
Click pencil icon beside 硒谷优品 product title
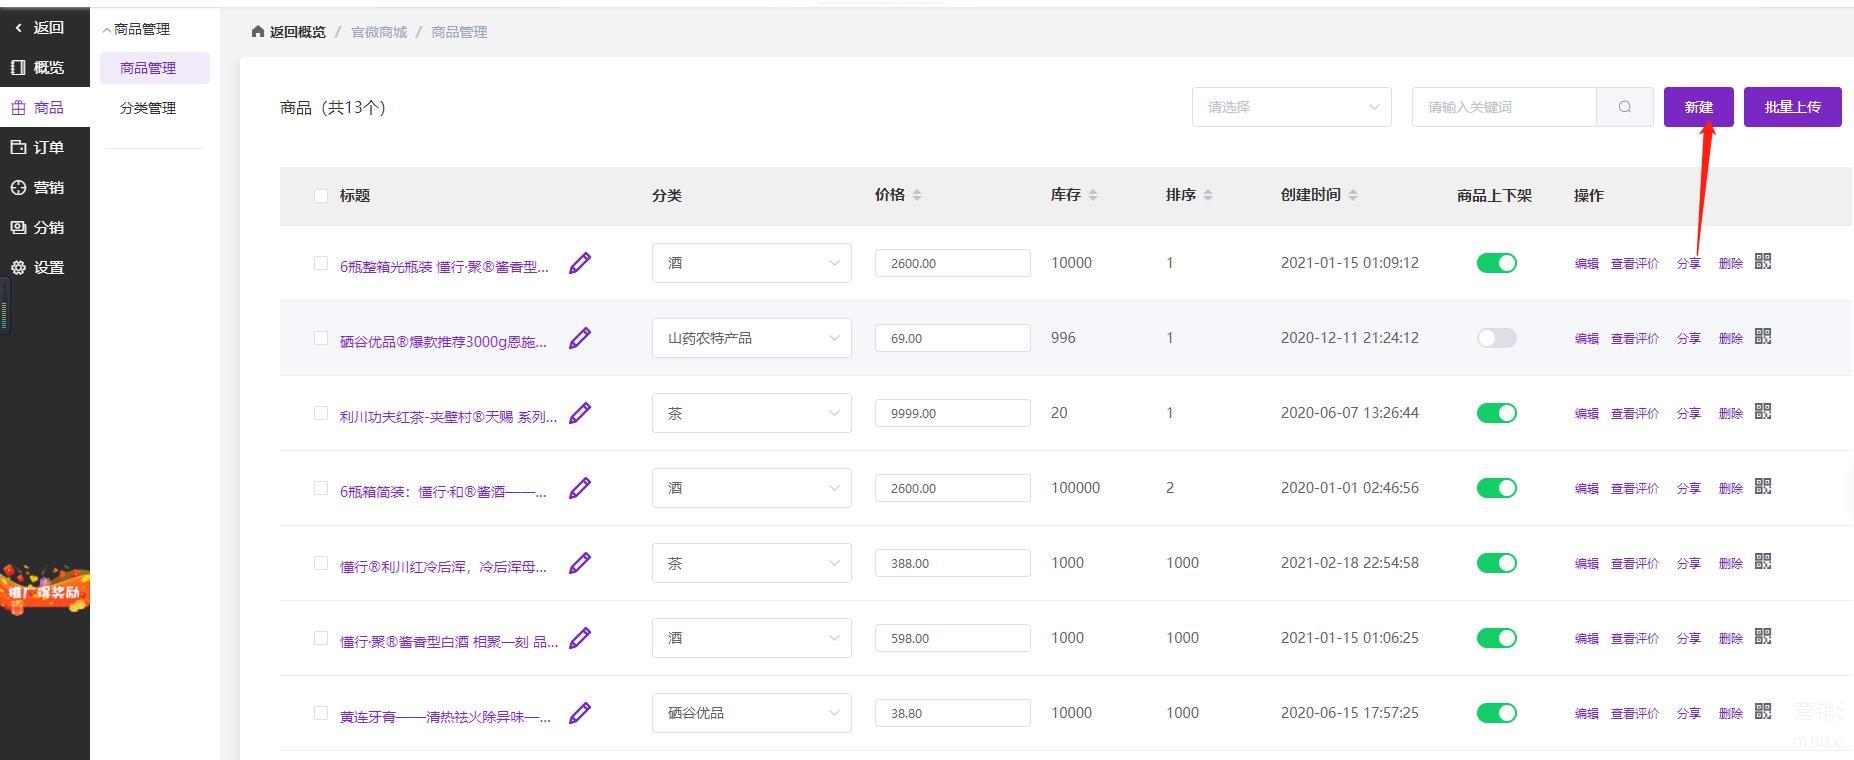click(579, 338)
